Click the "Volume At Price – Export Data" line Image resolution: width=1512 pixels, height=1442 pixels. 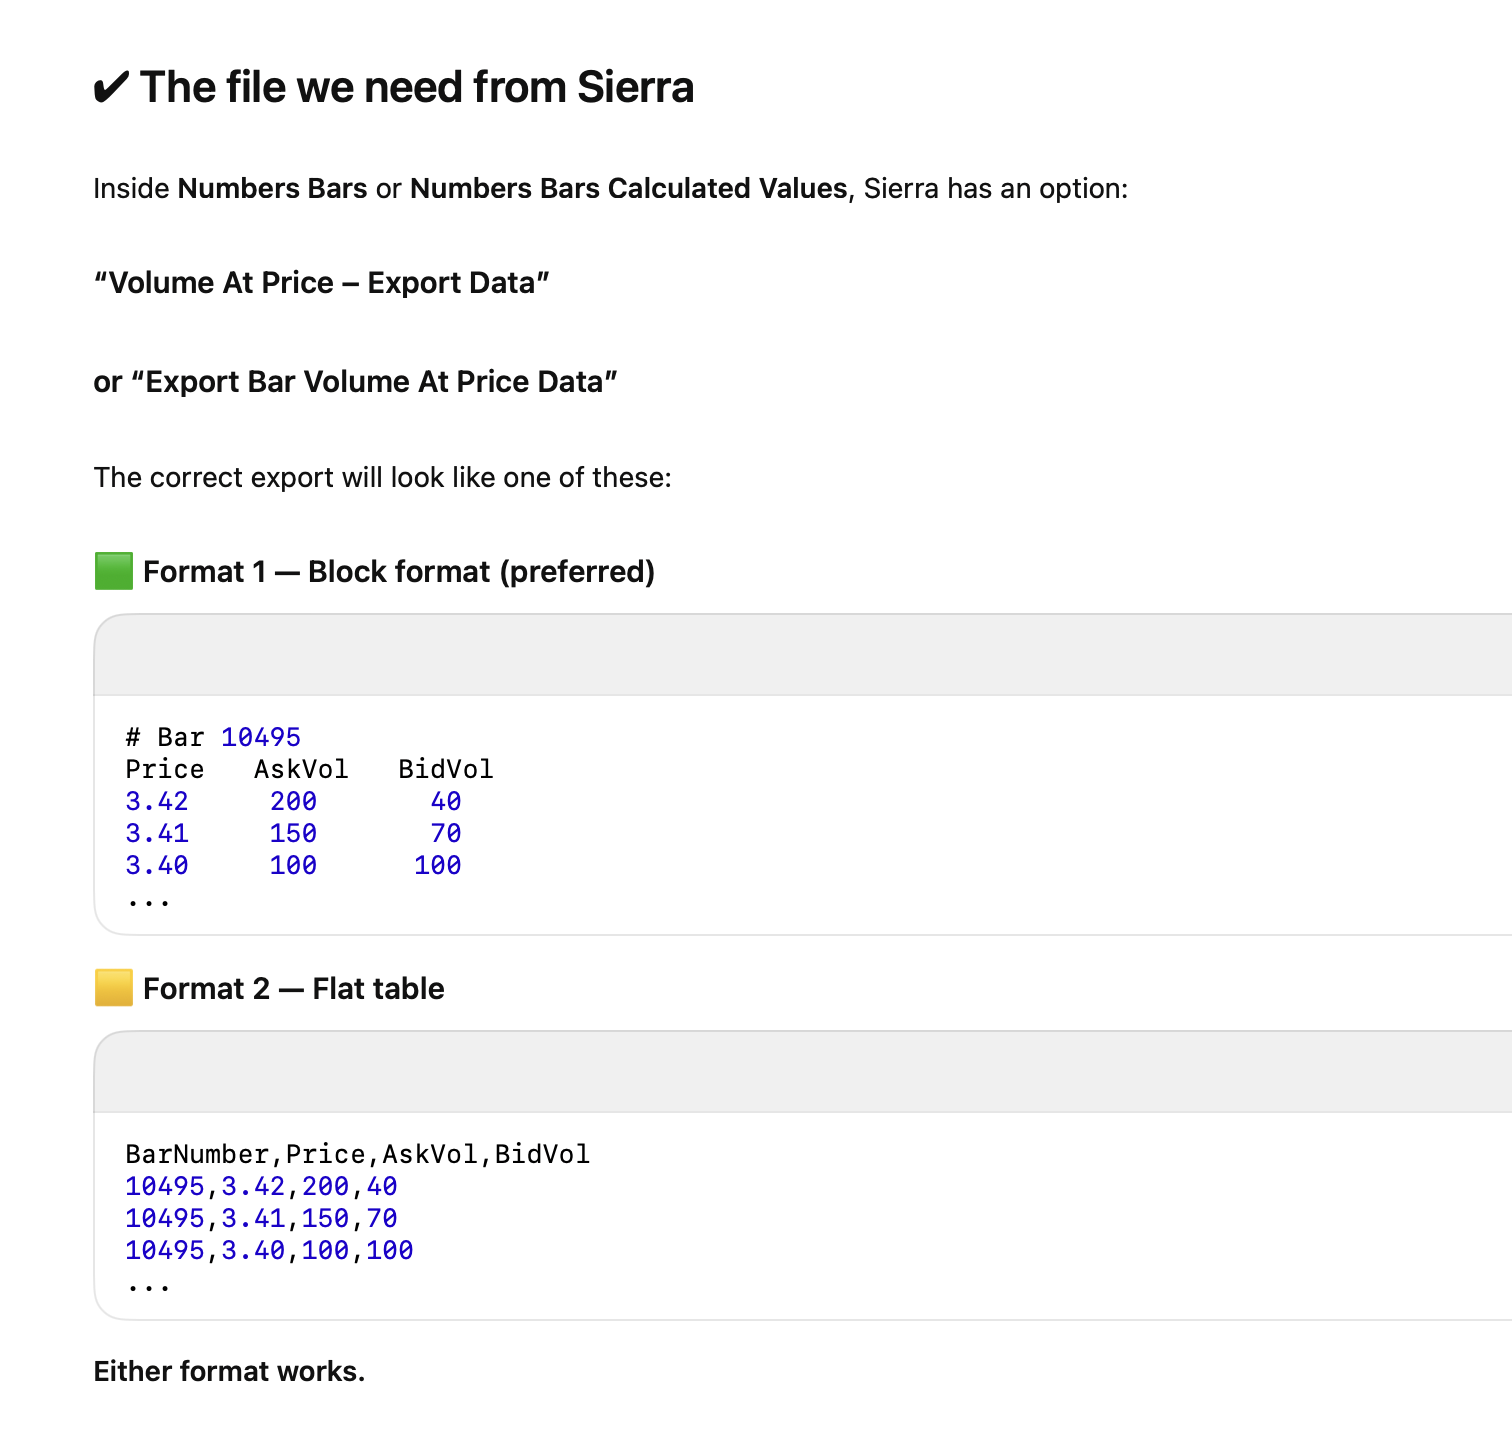[321, 283]
